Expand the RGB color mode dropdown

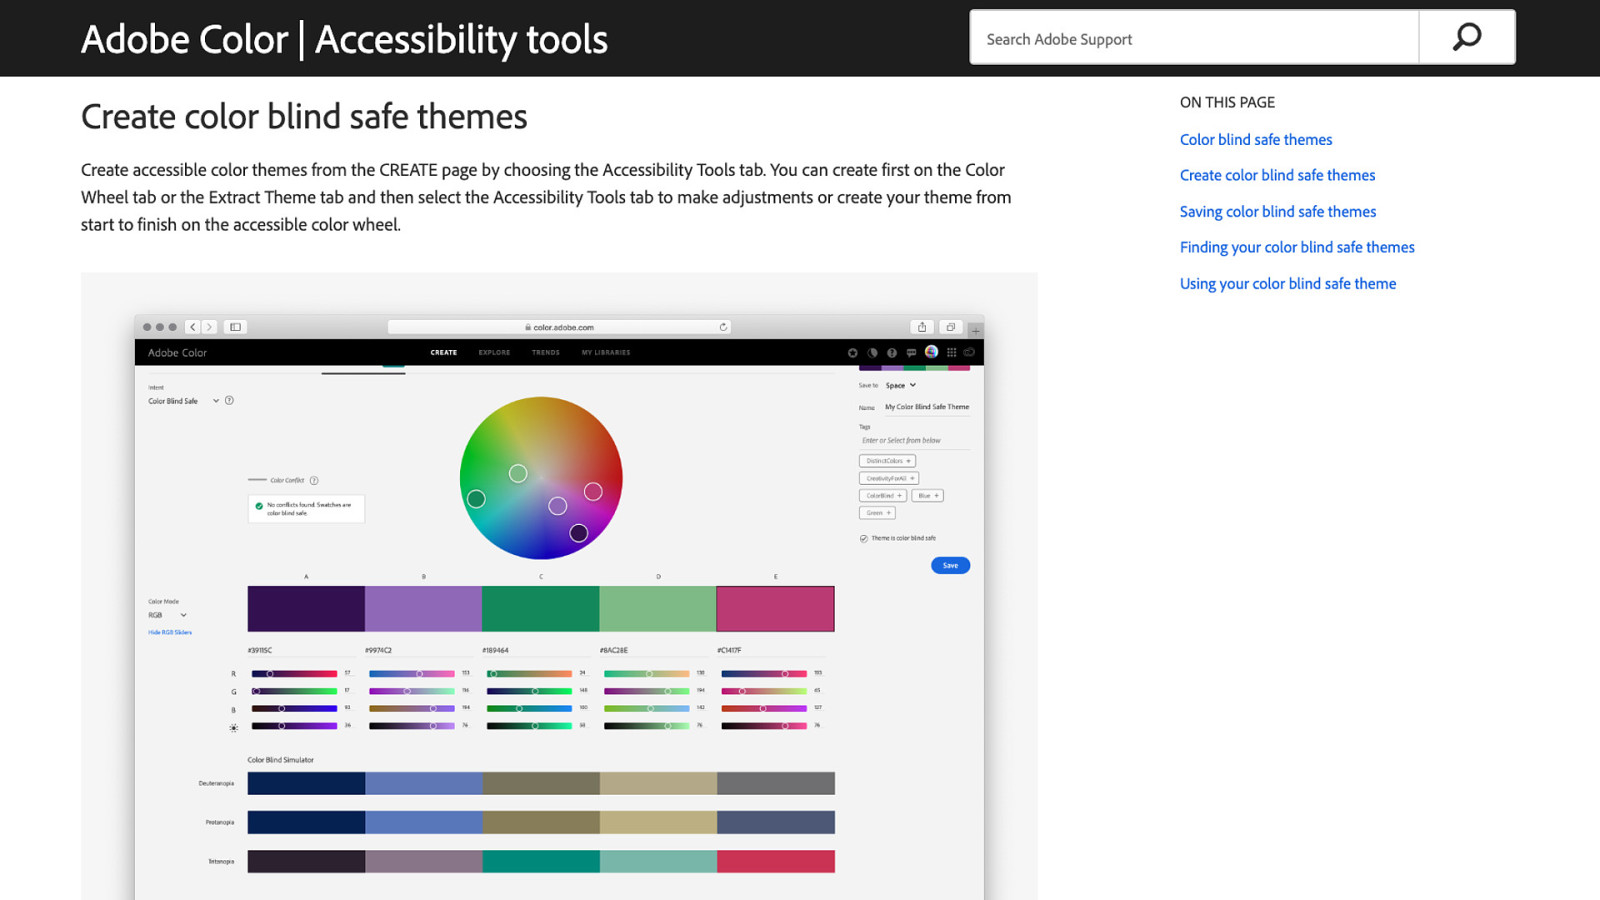[168, 615]
